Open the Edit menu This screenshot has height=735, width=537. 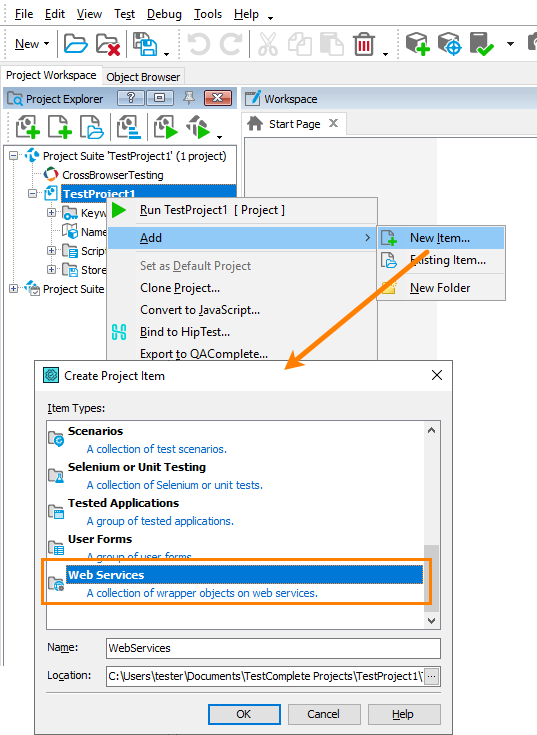[x=55, y=14]
